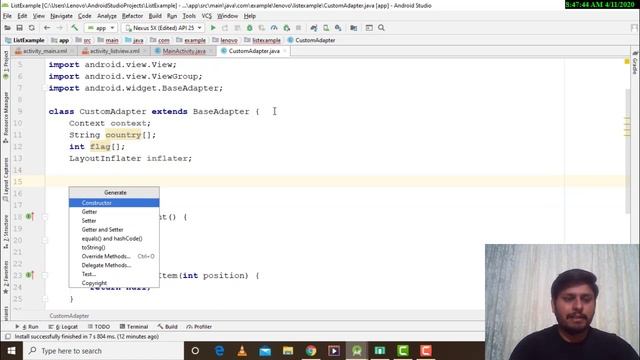Open the TODO tool window
Viewport: 640px width, 360px height.
click(99, 327)
